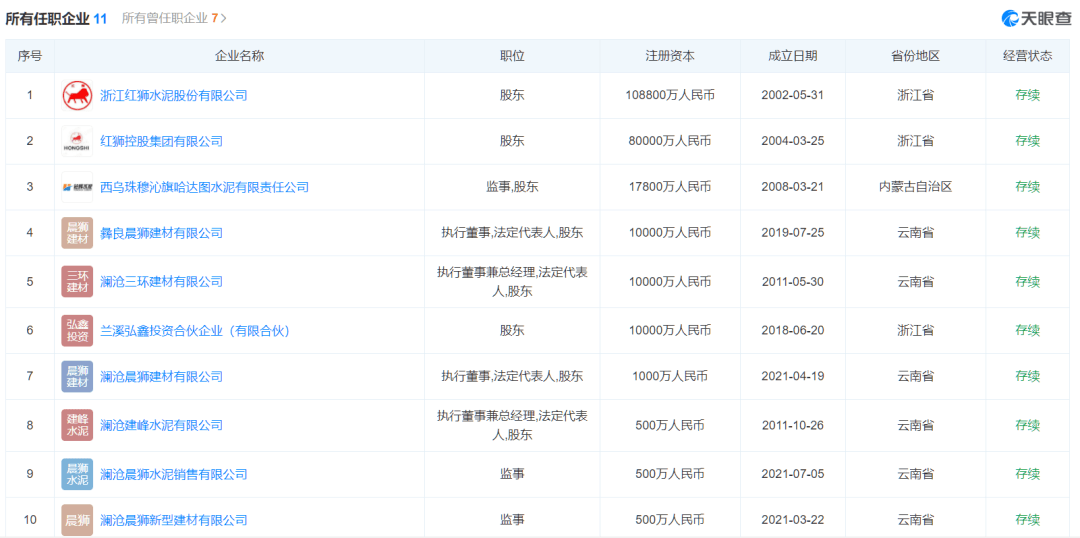Click the blue 晨狮水泥 company icon
The height and width of the screenshot is (538, 1080).
click(x=77, y=474)
